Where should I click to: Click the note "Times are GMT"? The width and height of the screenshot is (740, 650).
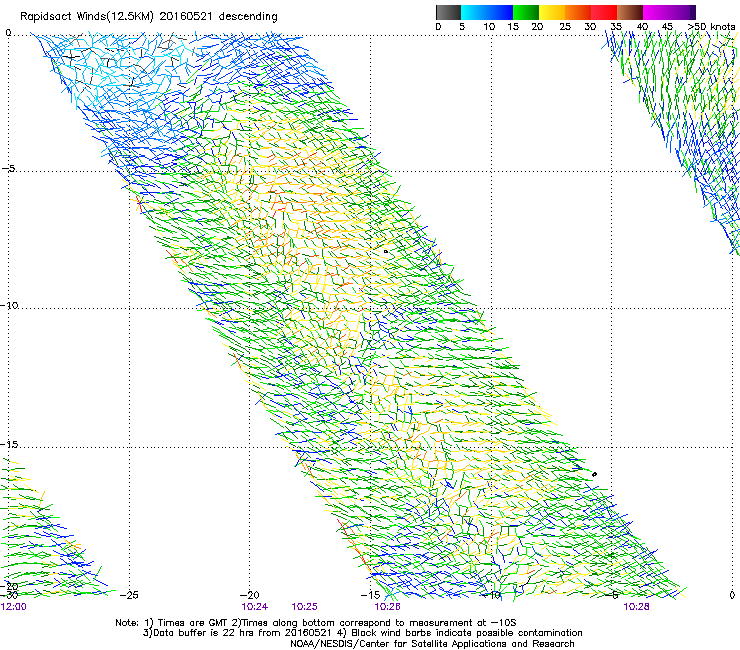[x=191, y=623]
